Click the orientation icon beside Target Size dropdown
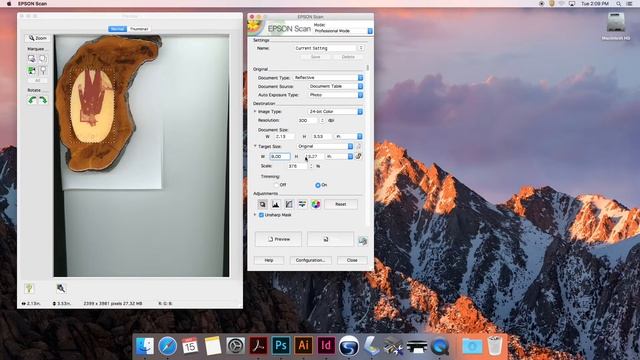Screen dimensions: 640x360 [x=359, y=146]
